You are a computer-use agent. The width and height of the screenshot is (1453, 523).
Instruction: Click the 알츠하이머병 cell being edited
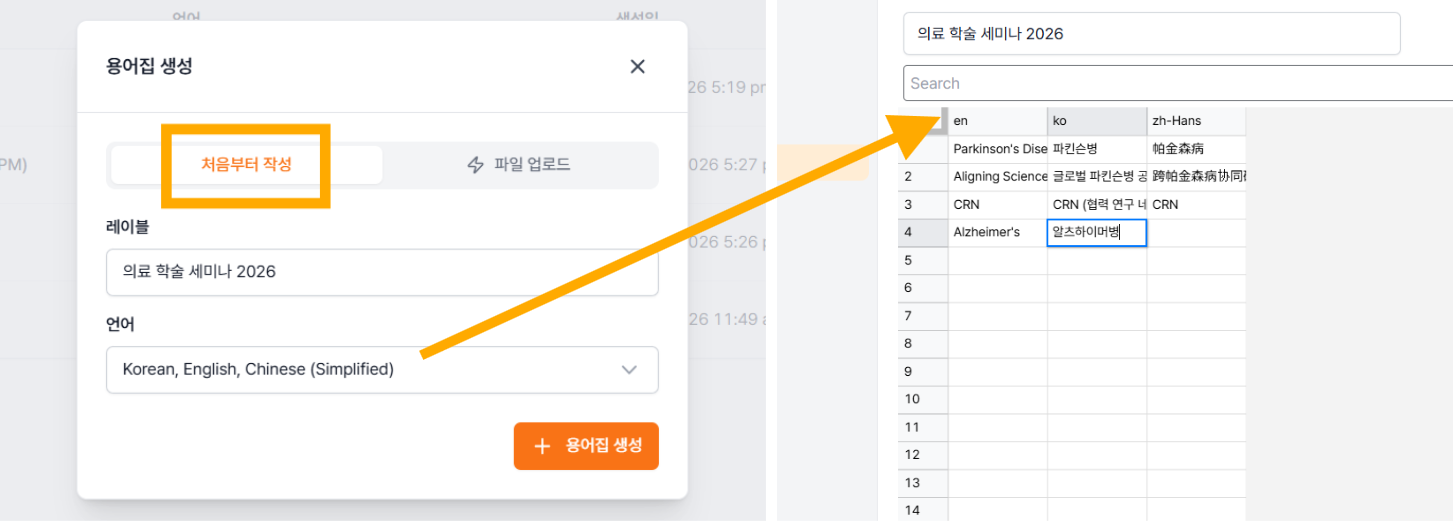click(1097, 233)
